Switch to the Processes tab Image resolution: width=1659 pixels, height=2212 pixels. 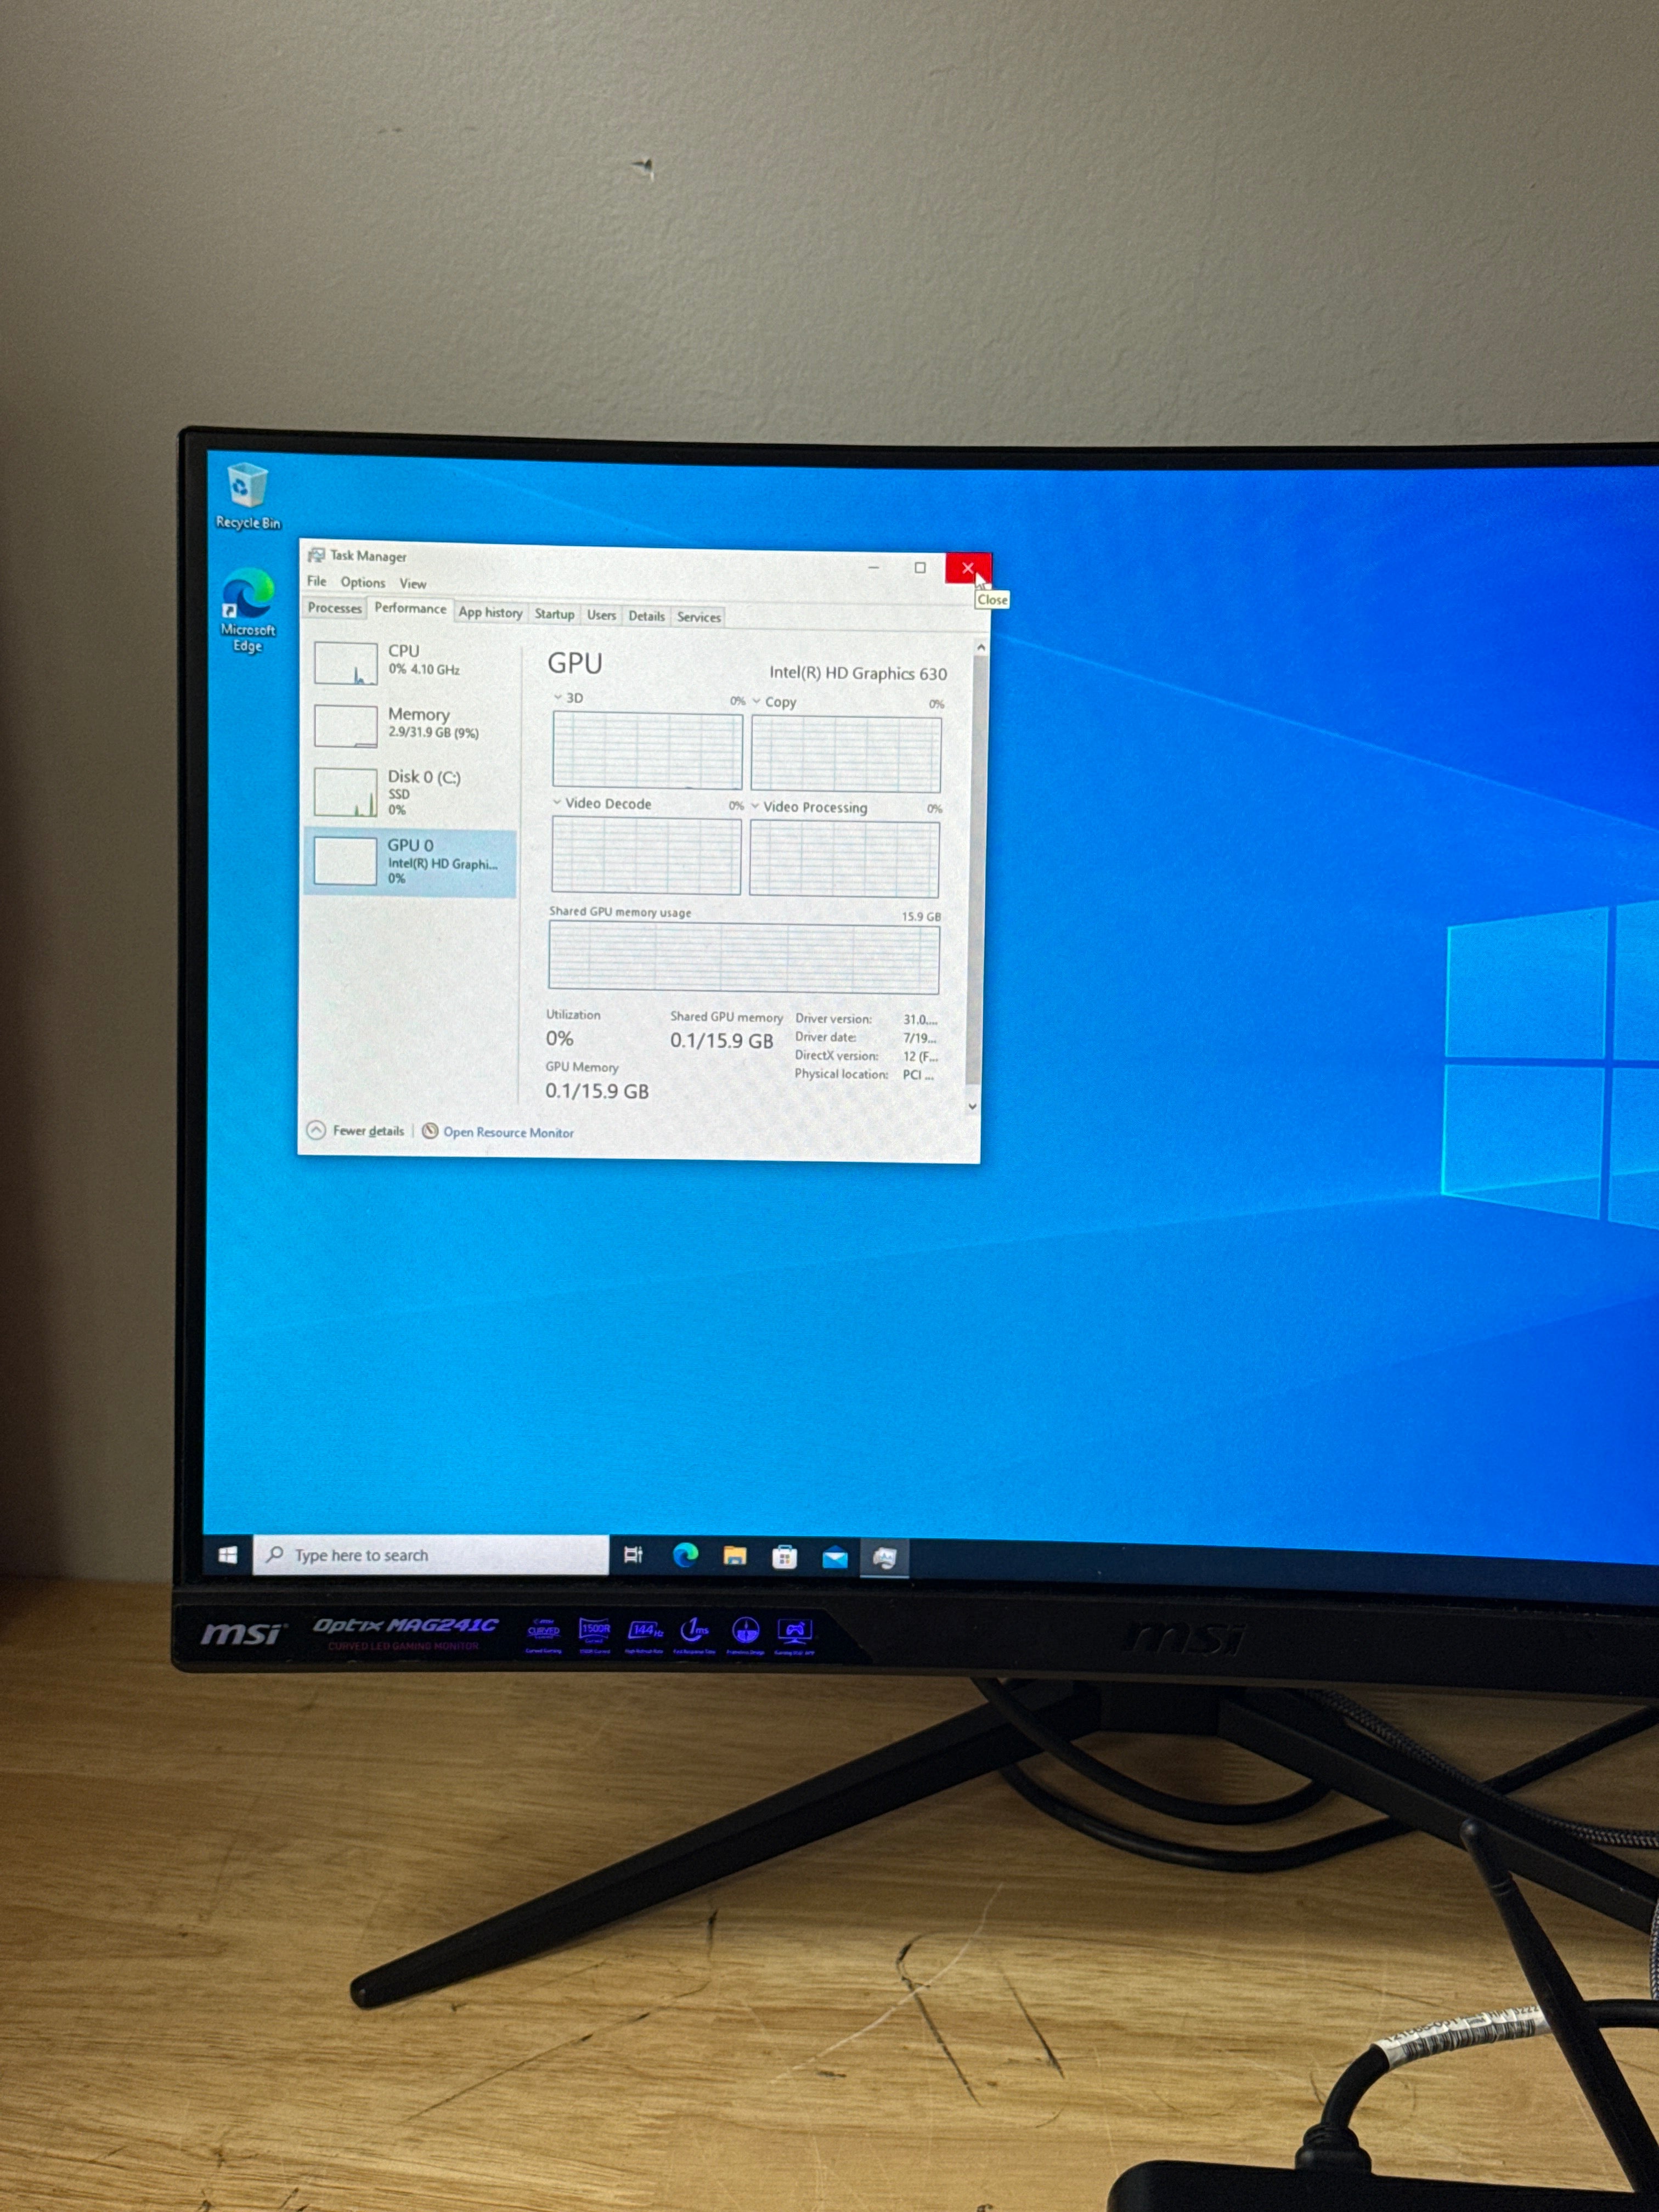(335, 608)
